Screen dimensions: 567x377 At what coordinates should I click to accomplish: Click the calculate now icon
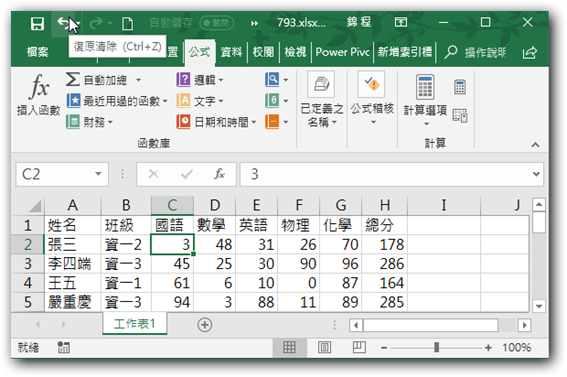[460, 87]
